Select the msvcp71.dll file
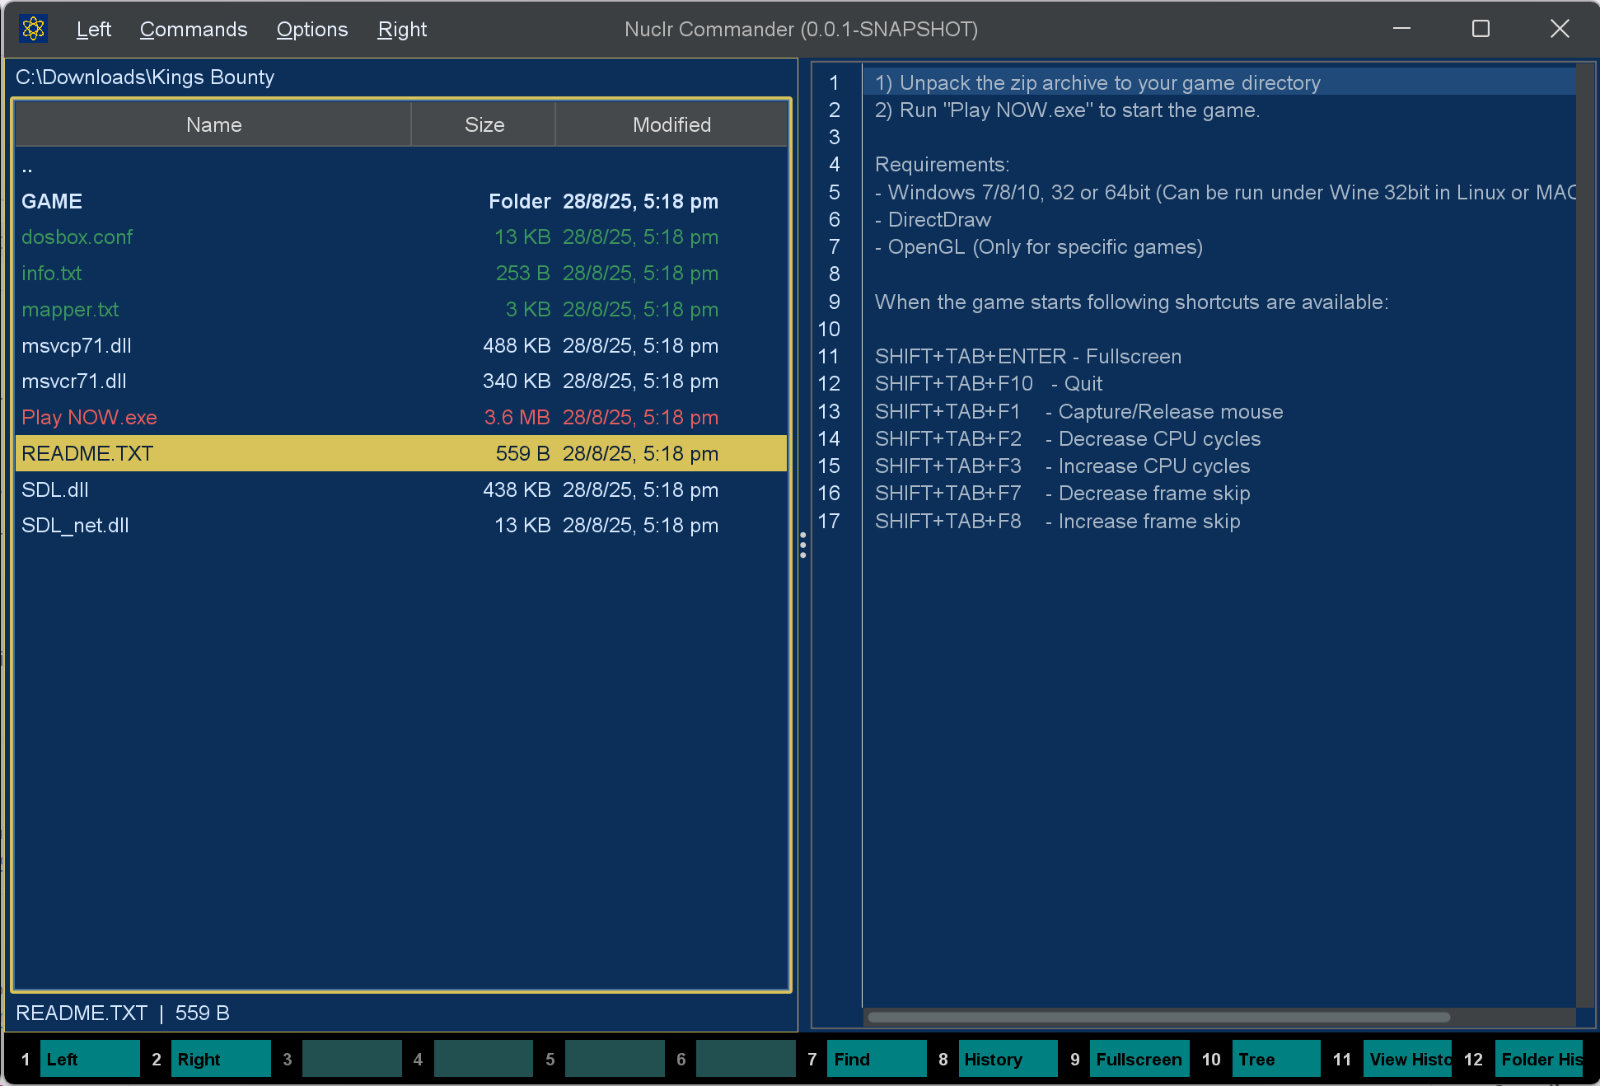Screen dimensions: 1600x1086 pos(401,345)
